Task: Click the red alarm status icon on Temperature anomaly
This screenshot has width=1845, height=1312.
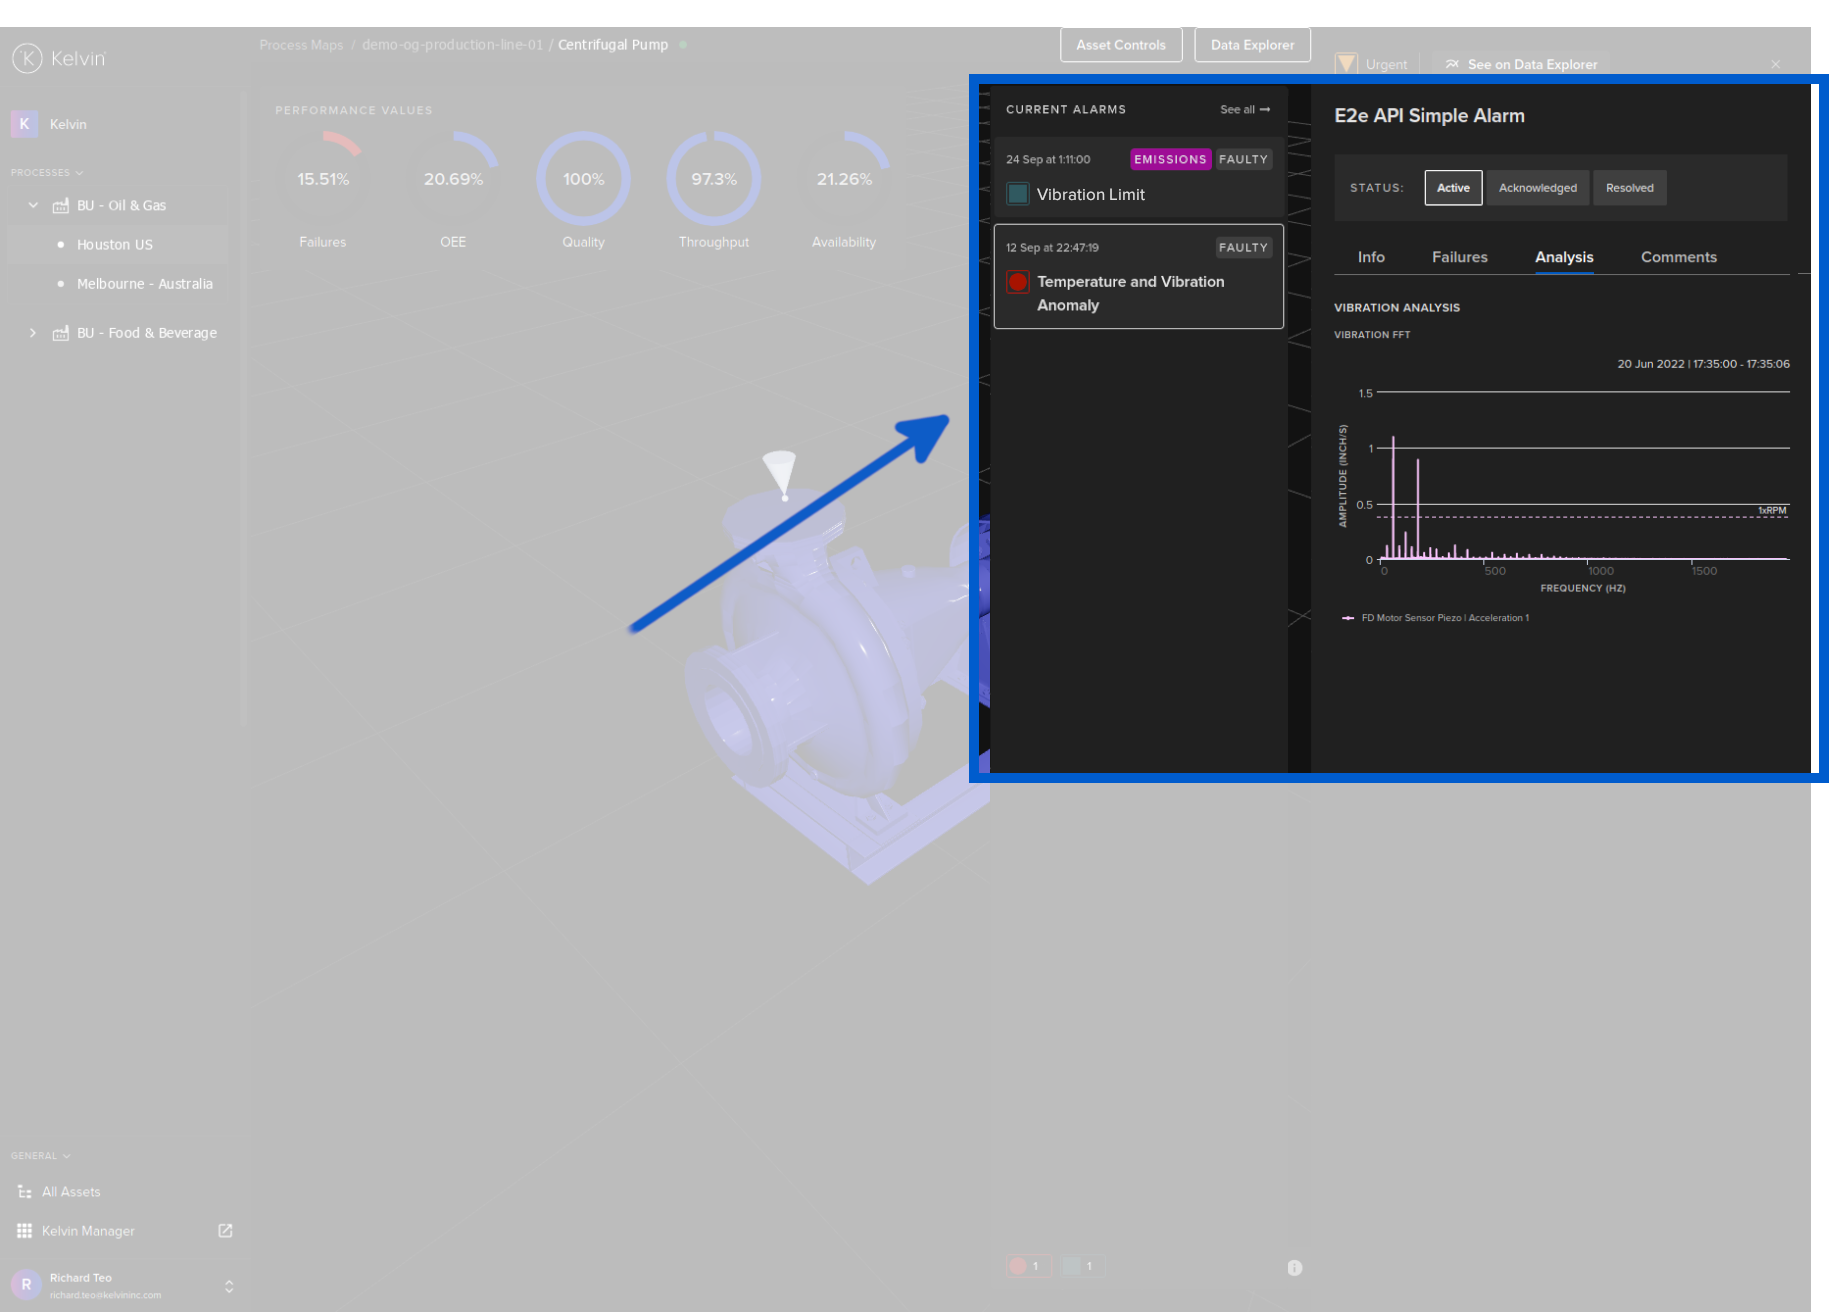Action: [x=1017, y=281]
